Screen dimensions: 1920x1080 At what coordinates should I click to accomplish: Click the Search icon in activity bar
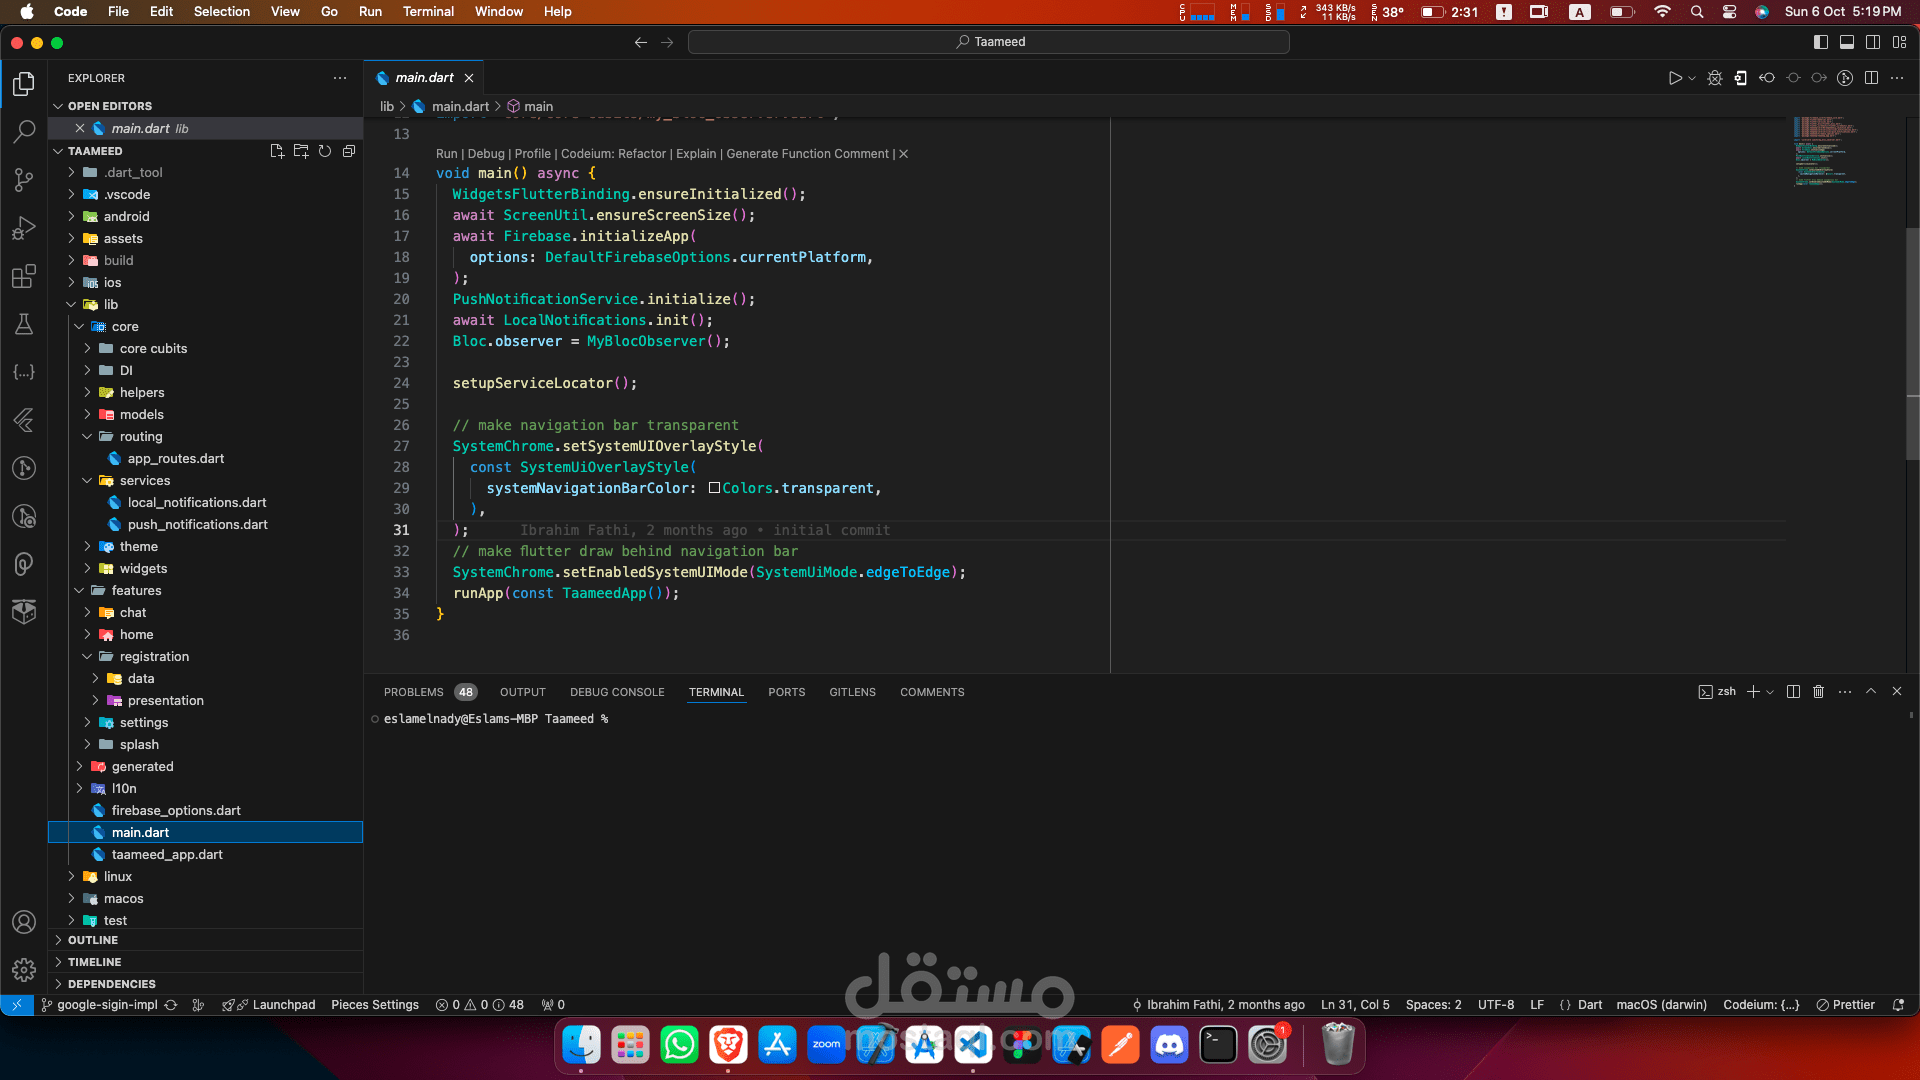tap(24, 131)
